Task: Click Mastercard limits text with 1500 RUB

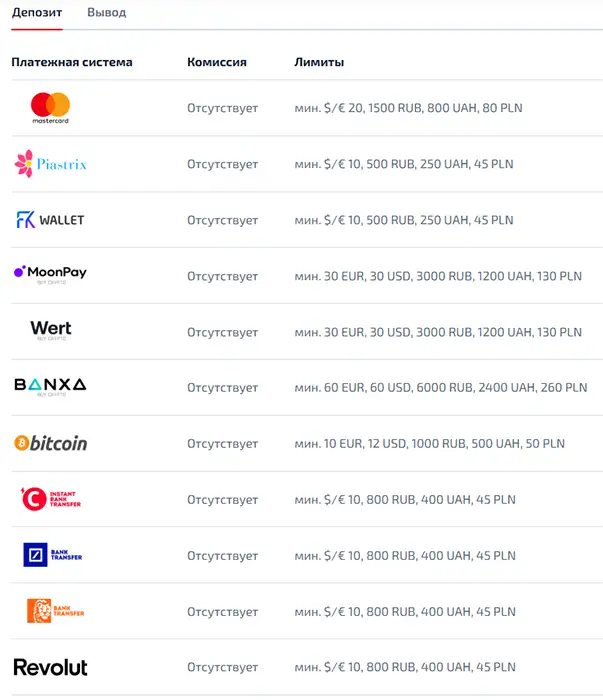Action: 408,108
